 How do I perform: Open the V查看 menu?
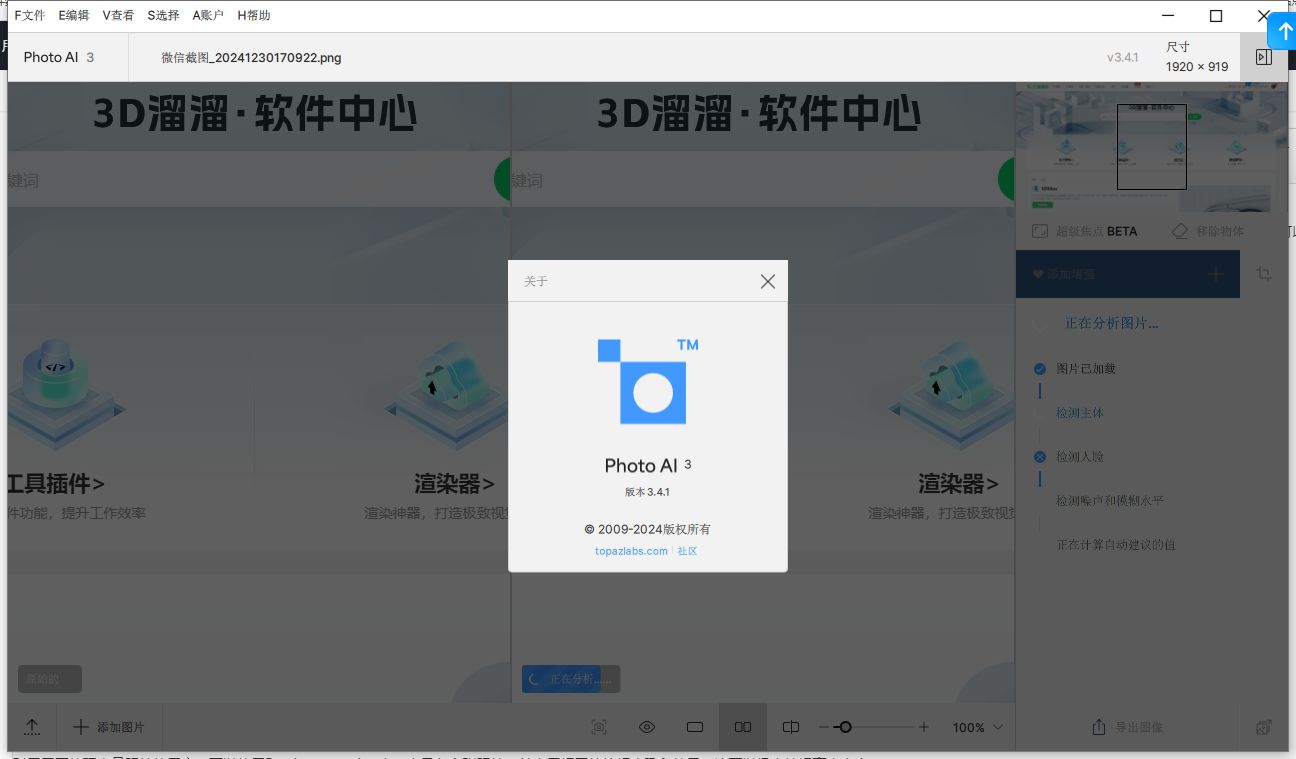[118, 16]
